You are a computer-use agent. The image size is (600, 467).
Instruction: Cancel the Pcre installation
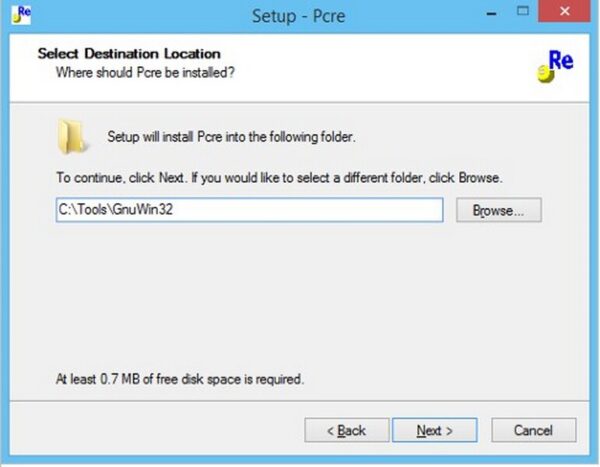(533, 430)
